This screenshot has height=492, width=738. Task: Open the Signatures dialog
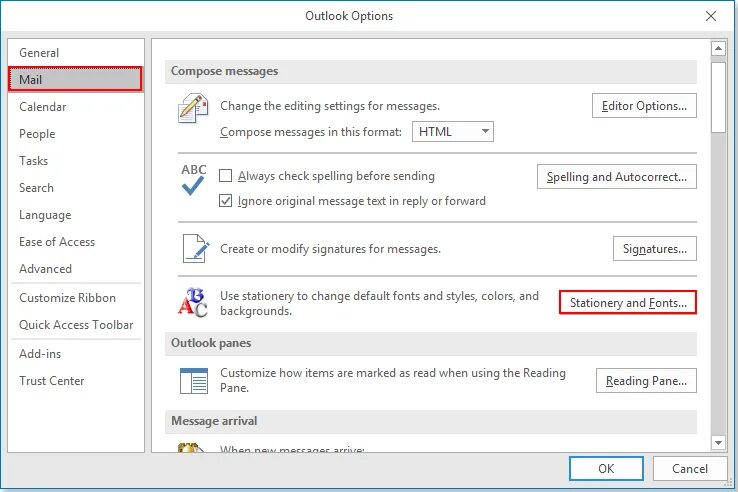tap(655, 249)
